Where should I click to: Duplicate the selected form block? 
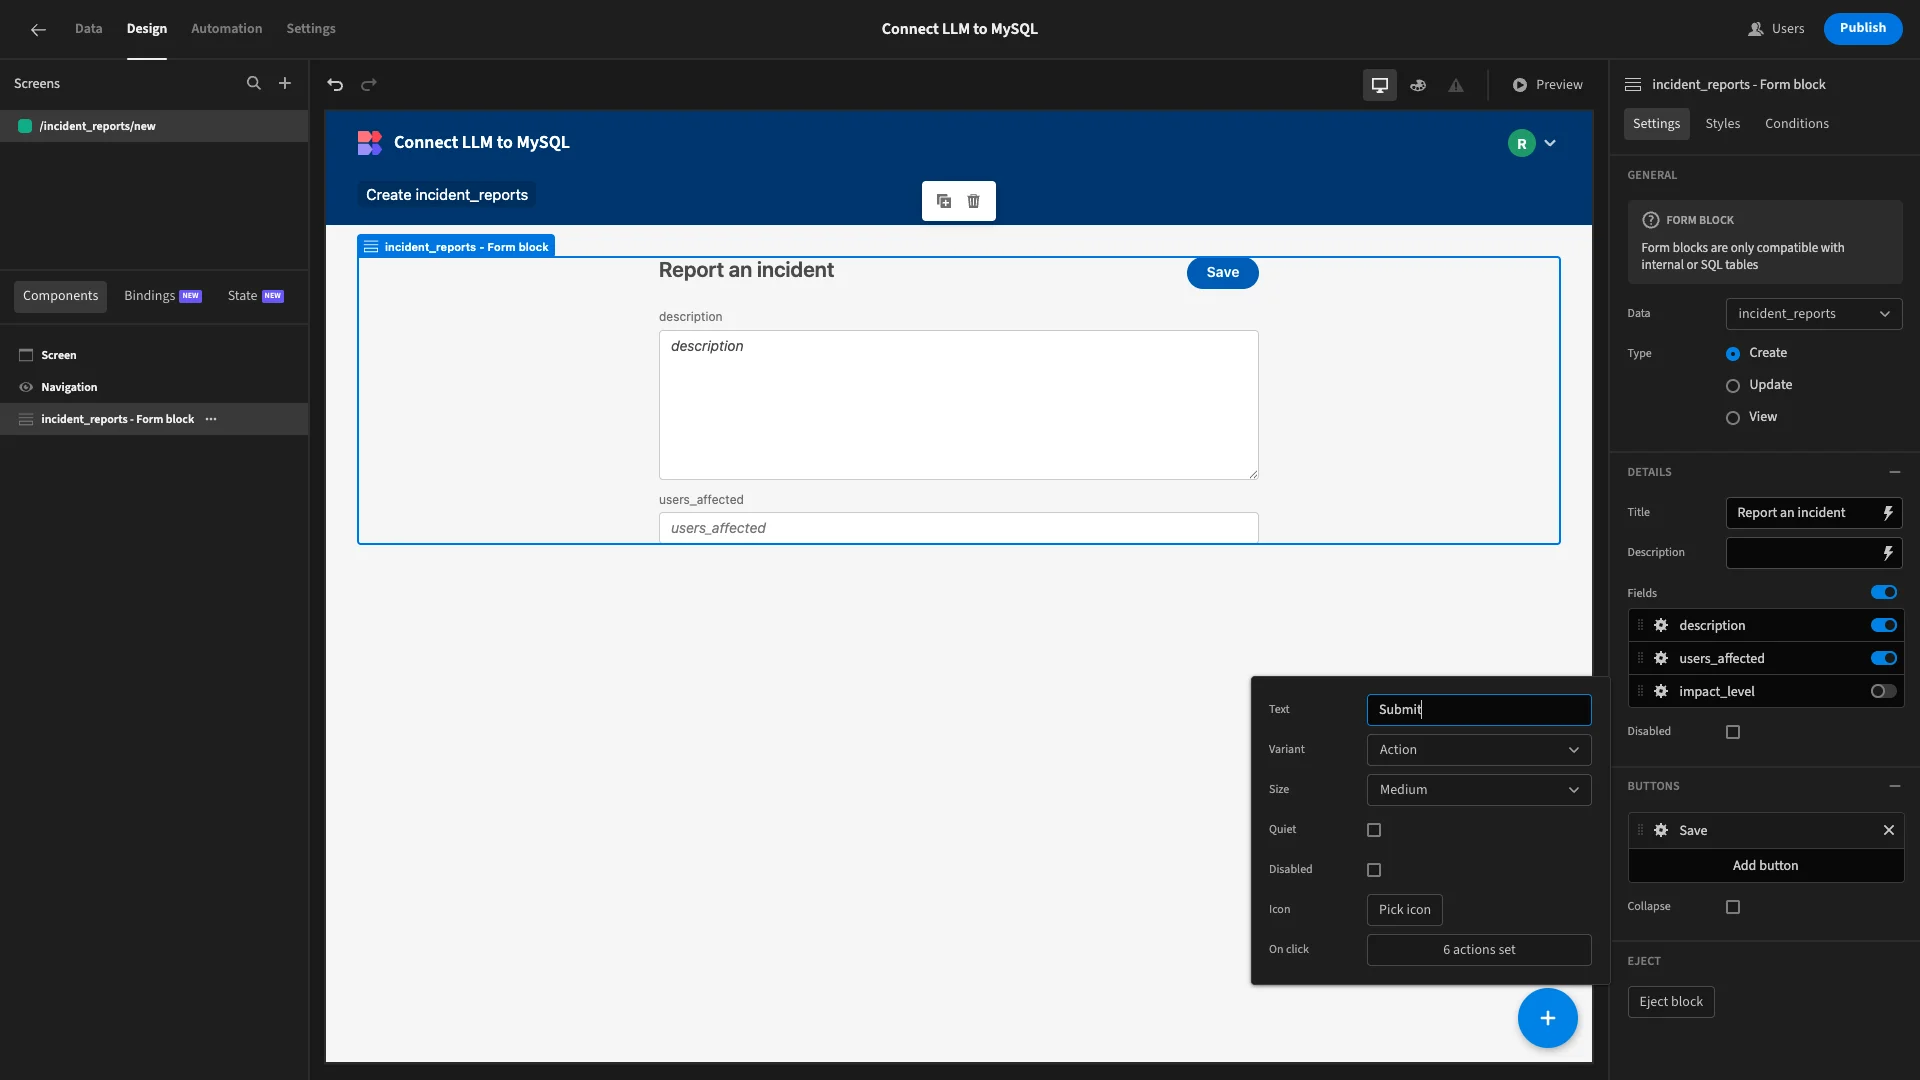click(x=944, y=201)
